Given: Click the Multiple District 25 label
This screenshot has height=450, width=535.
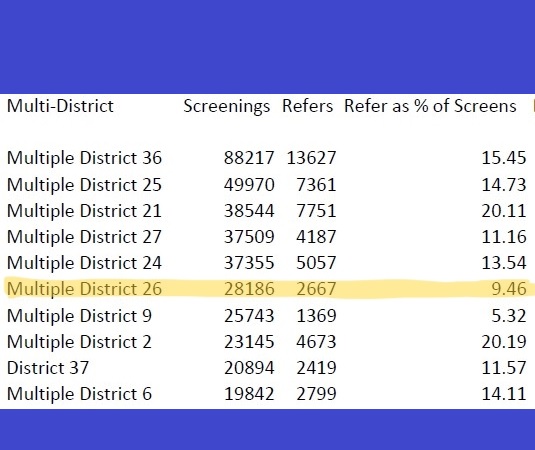Looking at the screenshot, I should click(84, 185).
